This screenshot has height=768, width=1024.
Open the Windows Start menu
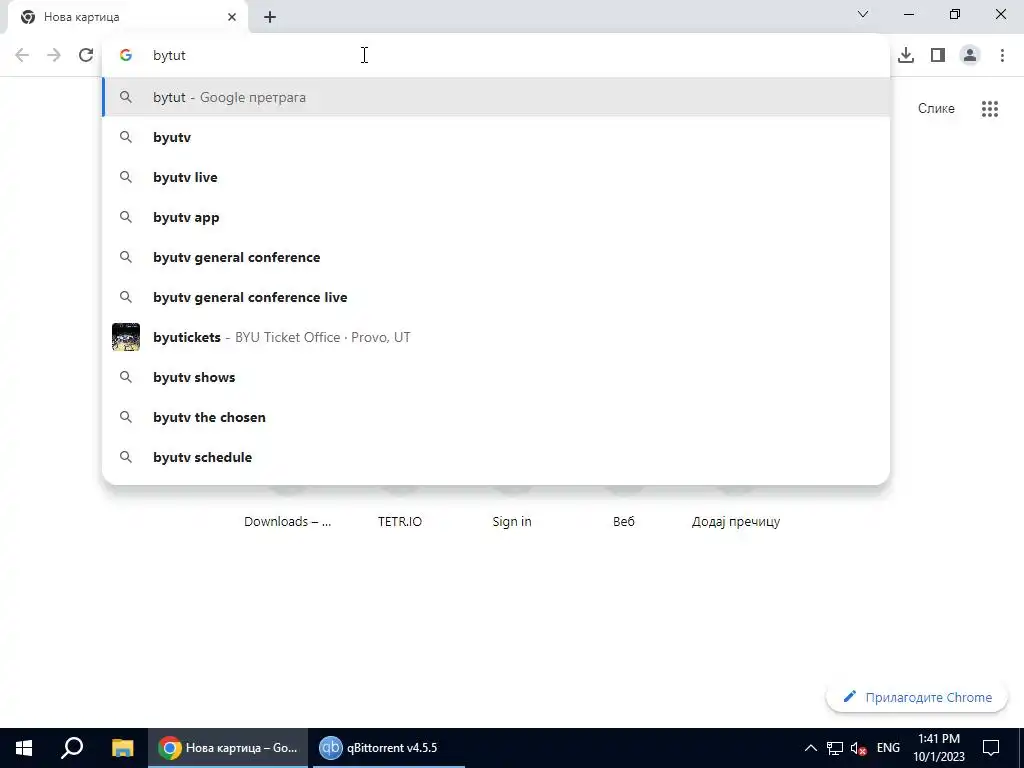[x=24, y=748]
